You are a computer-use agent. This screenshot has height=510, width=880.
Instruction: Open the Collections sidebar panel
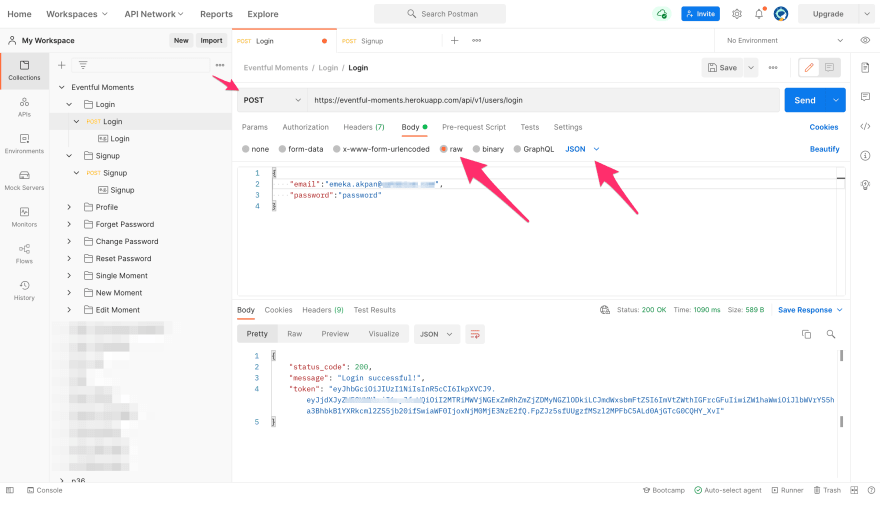click(x=24, y=71)
